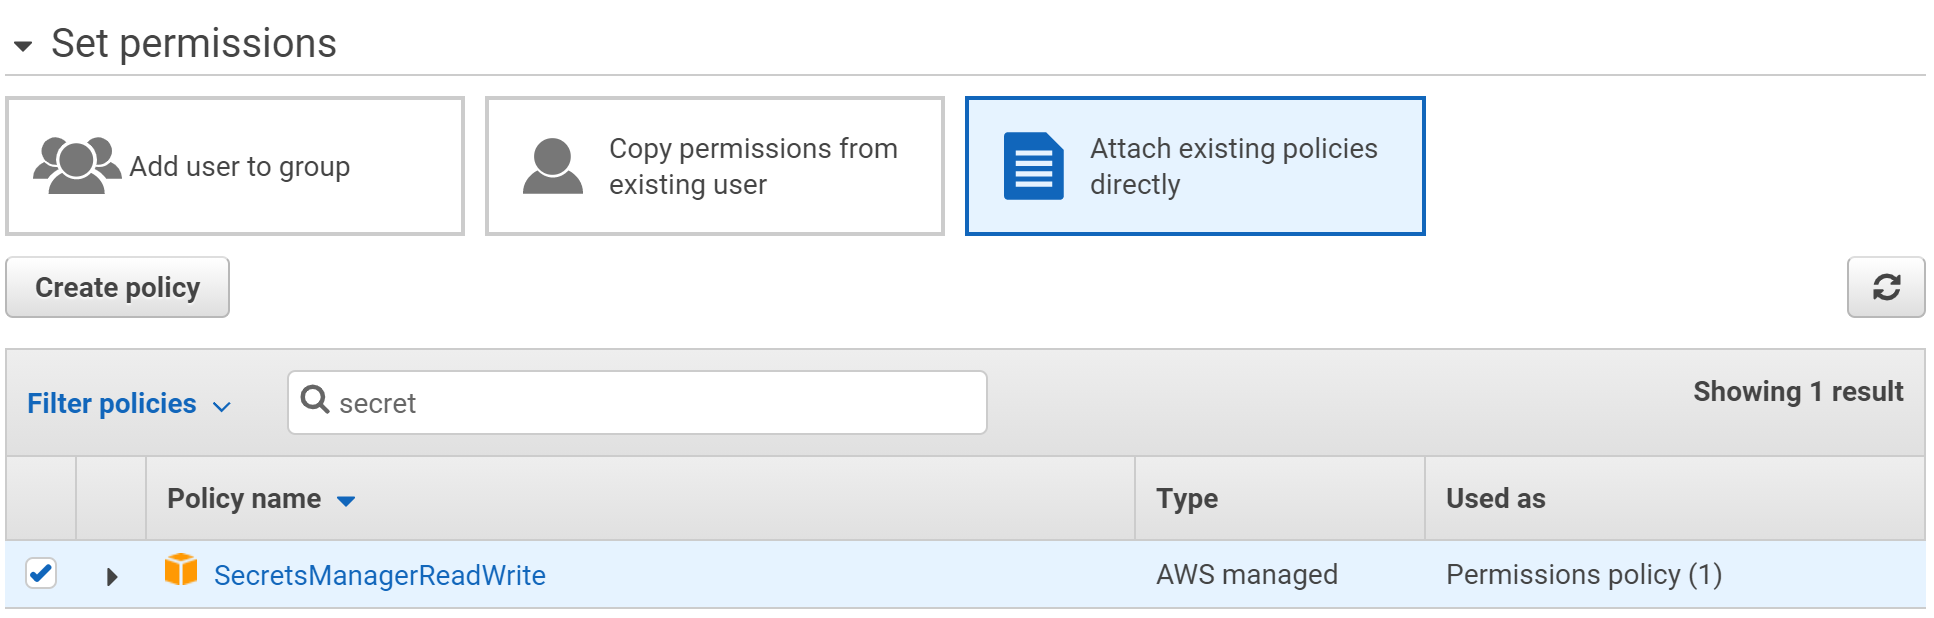Click the Copy permissions person icon
Screen dimensions: 1934x618
[551, 165]
